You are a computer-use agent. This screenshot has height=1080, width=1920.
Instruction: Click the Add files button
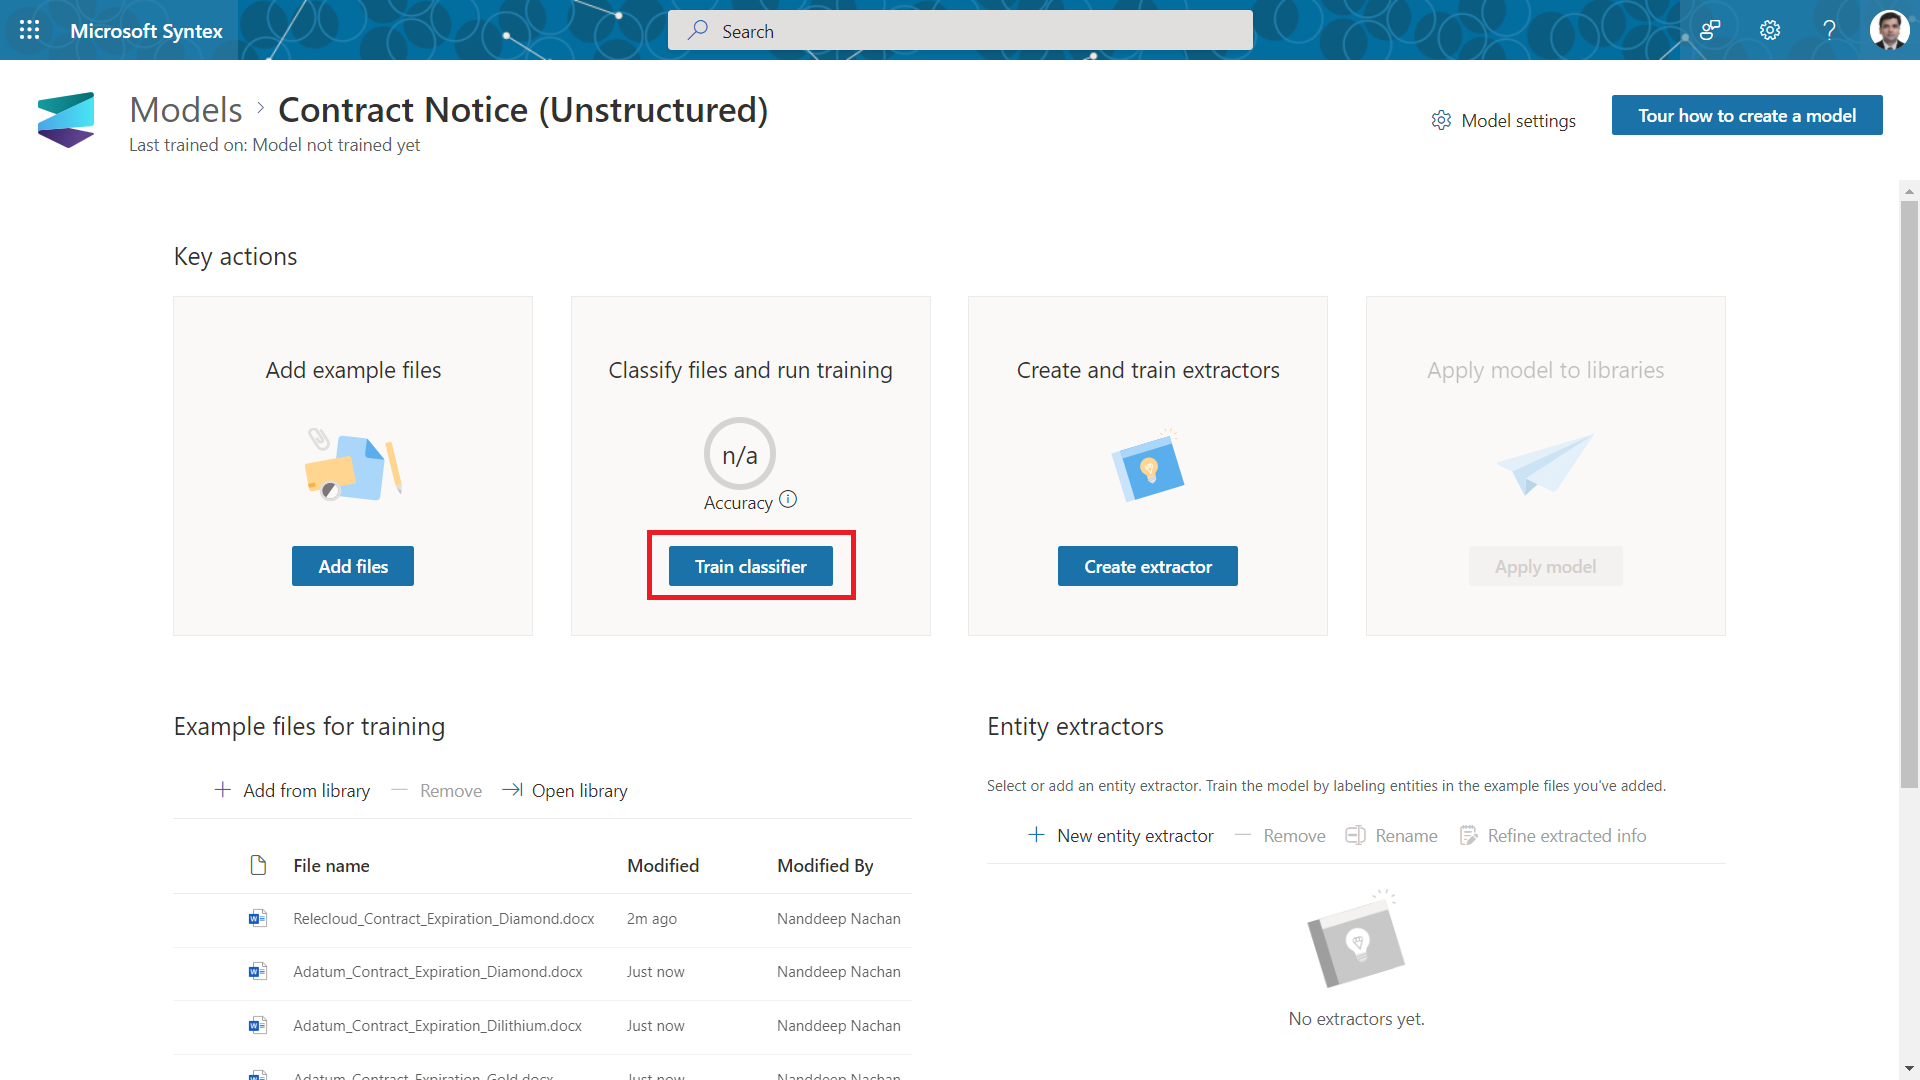pos(352,566)
